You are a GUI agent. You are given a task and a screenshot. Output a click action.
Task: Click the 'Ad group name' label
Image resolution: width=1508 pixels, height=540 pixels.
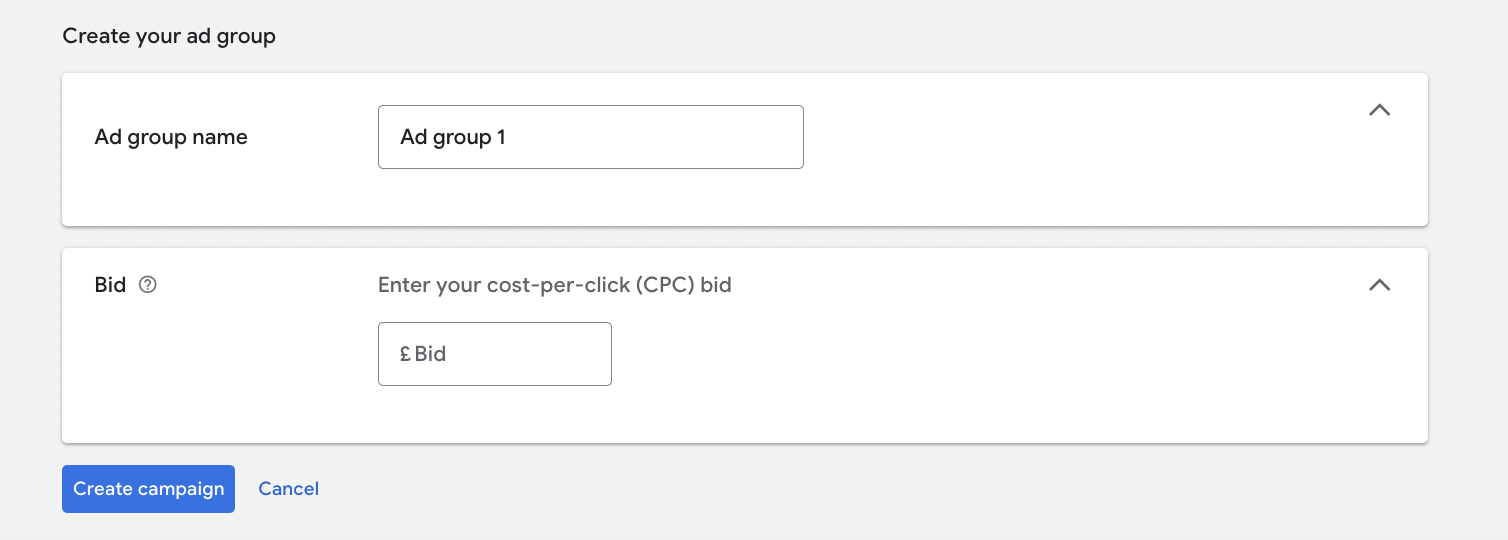click(171, 137)
